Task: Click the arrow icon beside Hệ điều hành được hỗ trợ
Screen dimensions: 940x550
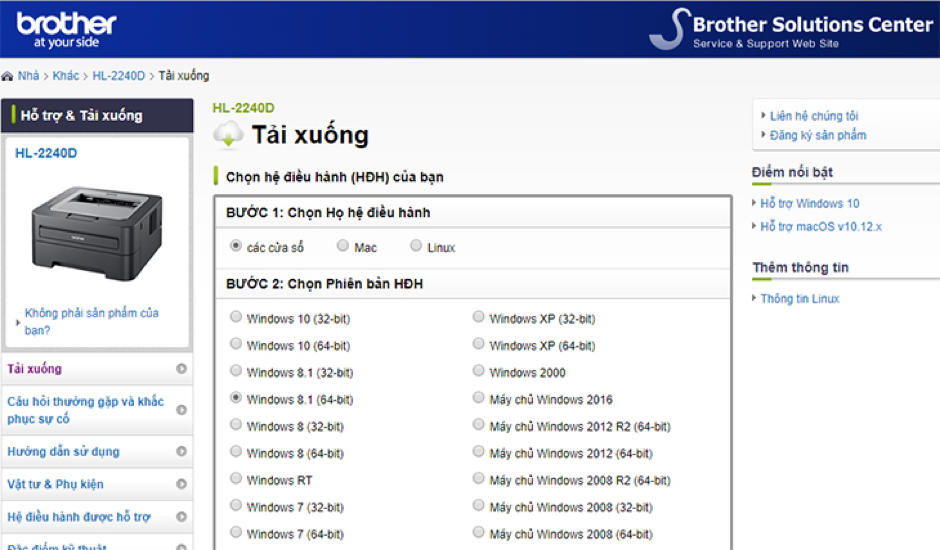Action: [x=181, y=517]
